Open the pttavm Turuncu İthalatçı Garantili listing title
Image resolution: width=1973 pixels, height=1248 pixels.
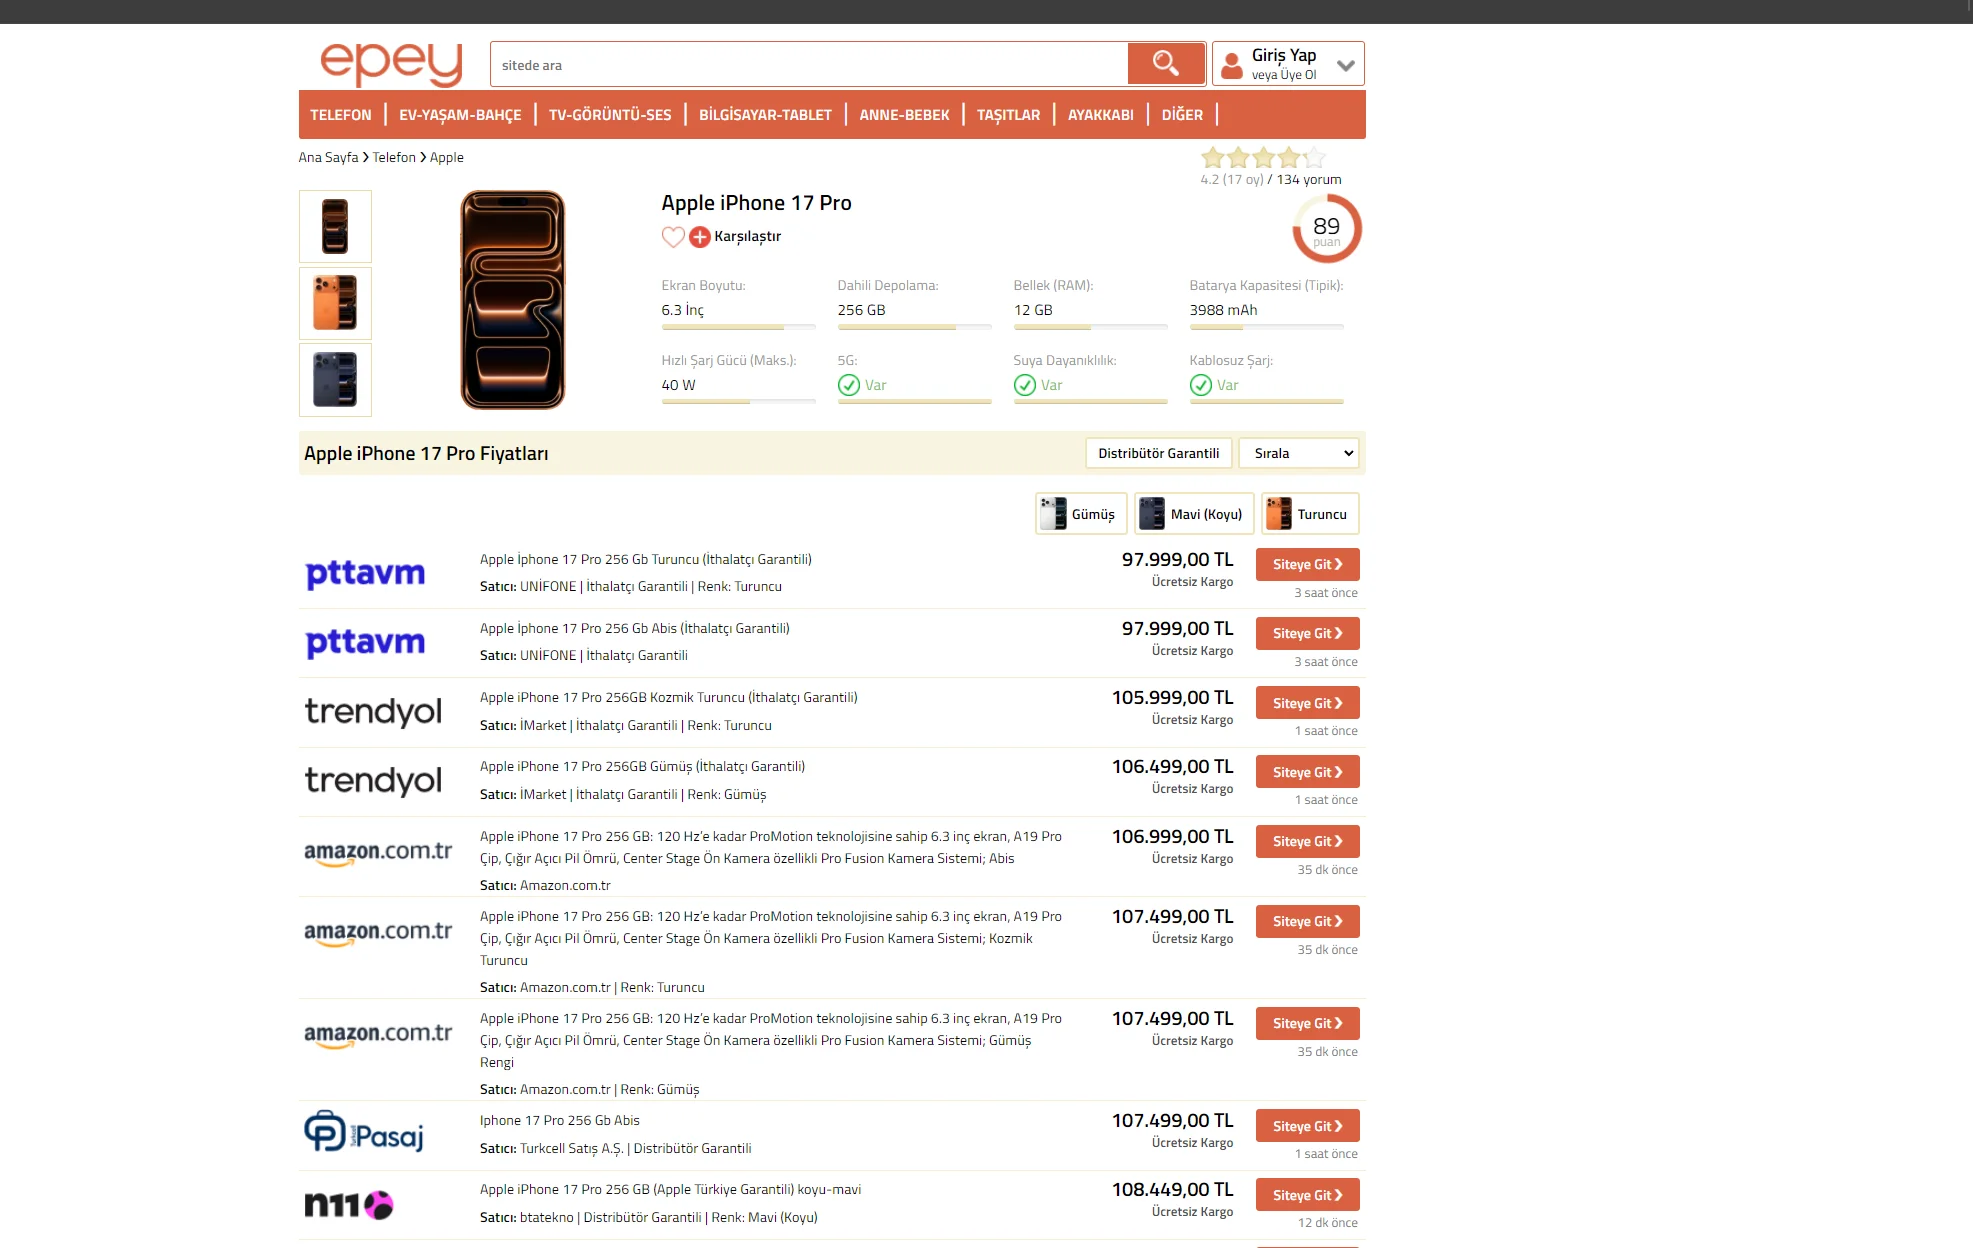[646, 559]
